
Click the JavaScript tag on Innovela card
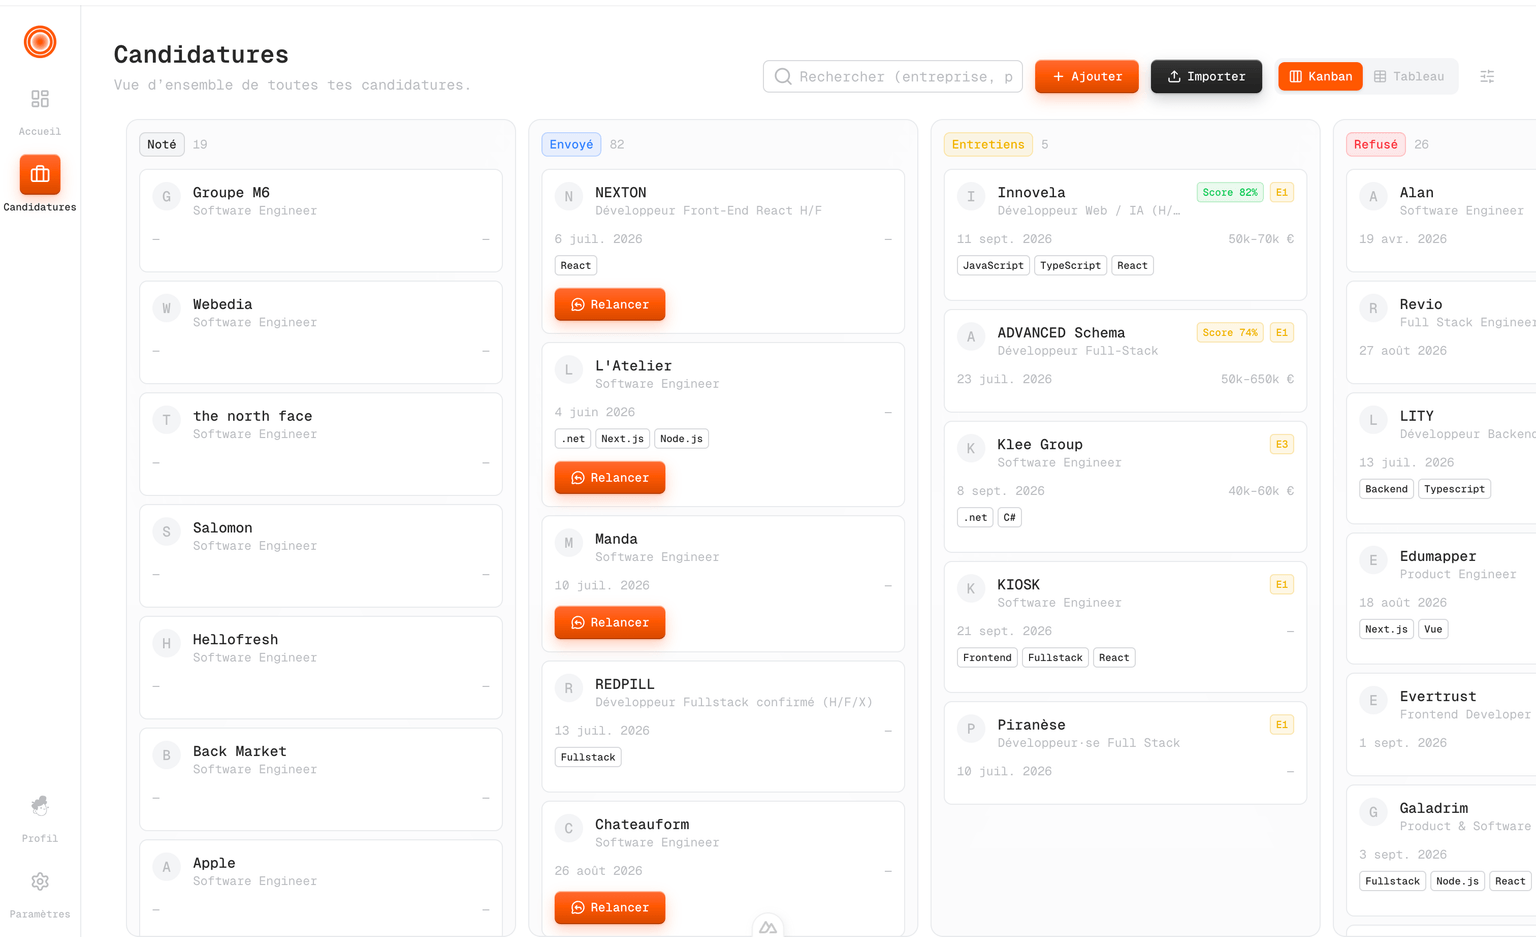point(993,265)
